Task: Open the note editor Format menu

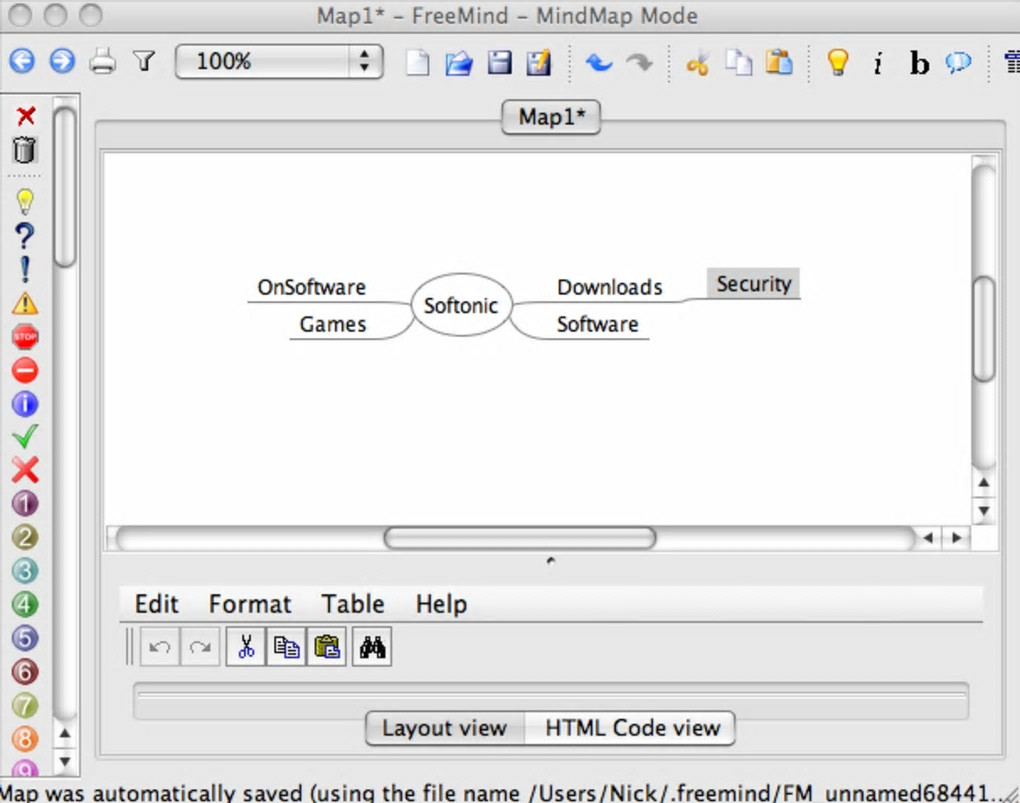Action: (250, 604)
